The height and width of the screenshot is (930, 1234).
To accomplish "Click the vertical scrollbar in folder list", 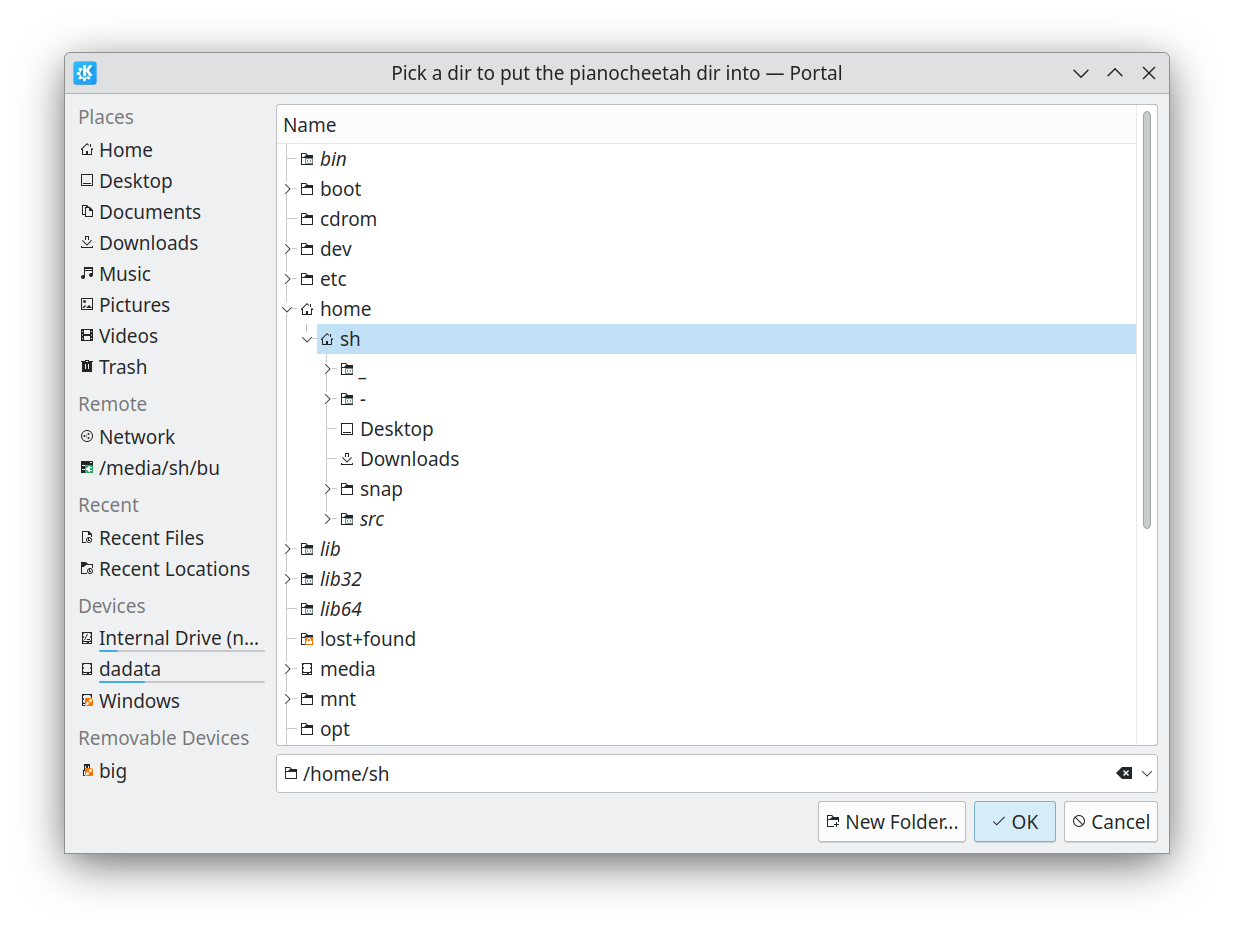I will [x=1146, y=320].
